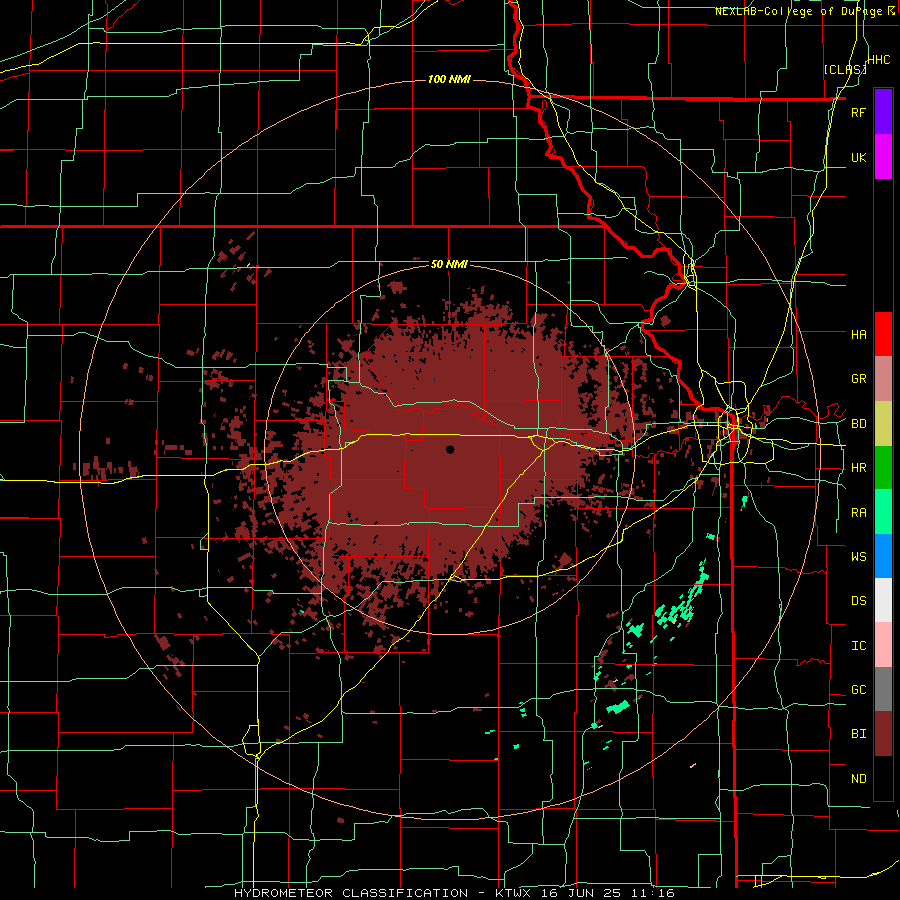Click the 'DS' legend label

point(858,601)
